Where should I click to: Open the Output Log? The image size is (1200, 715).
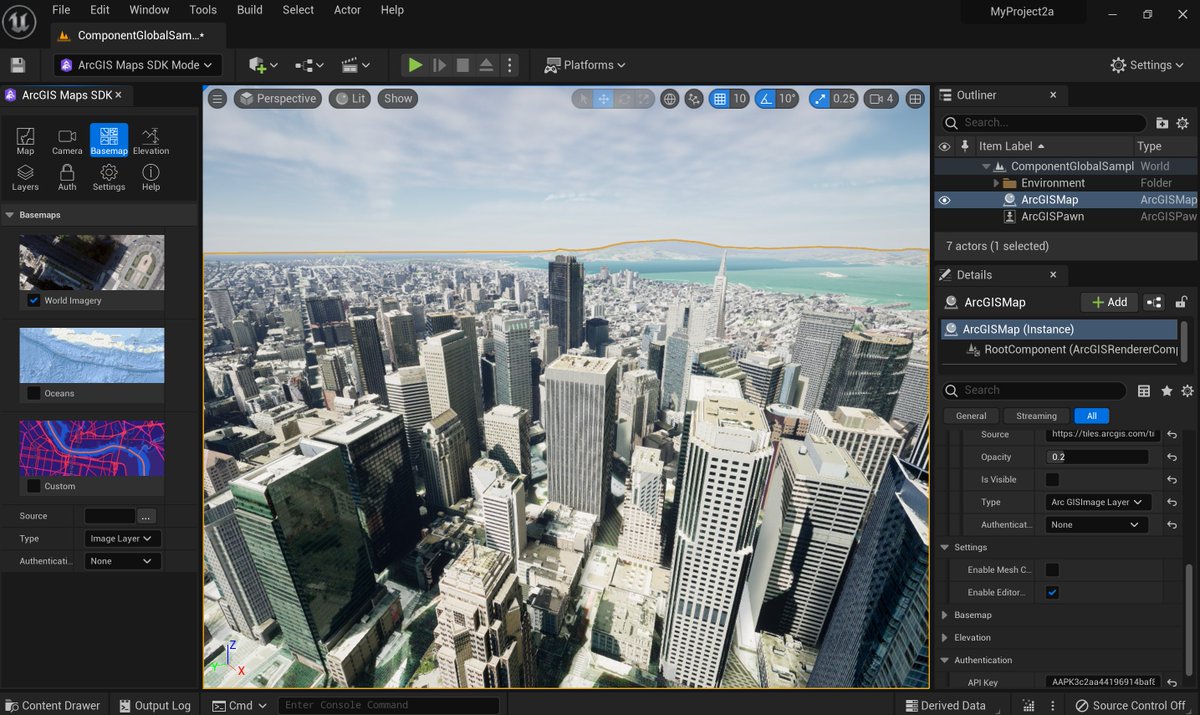coord(153,705)
